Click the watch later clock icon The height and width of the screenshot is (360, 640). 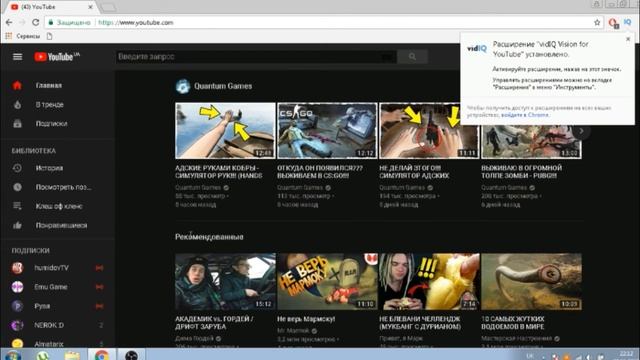tap(17, 187)
